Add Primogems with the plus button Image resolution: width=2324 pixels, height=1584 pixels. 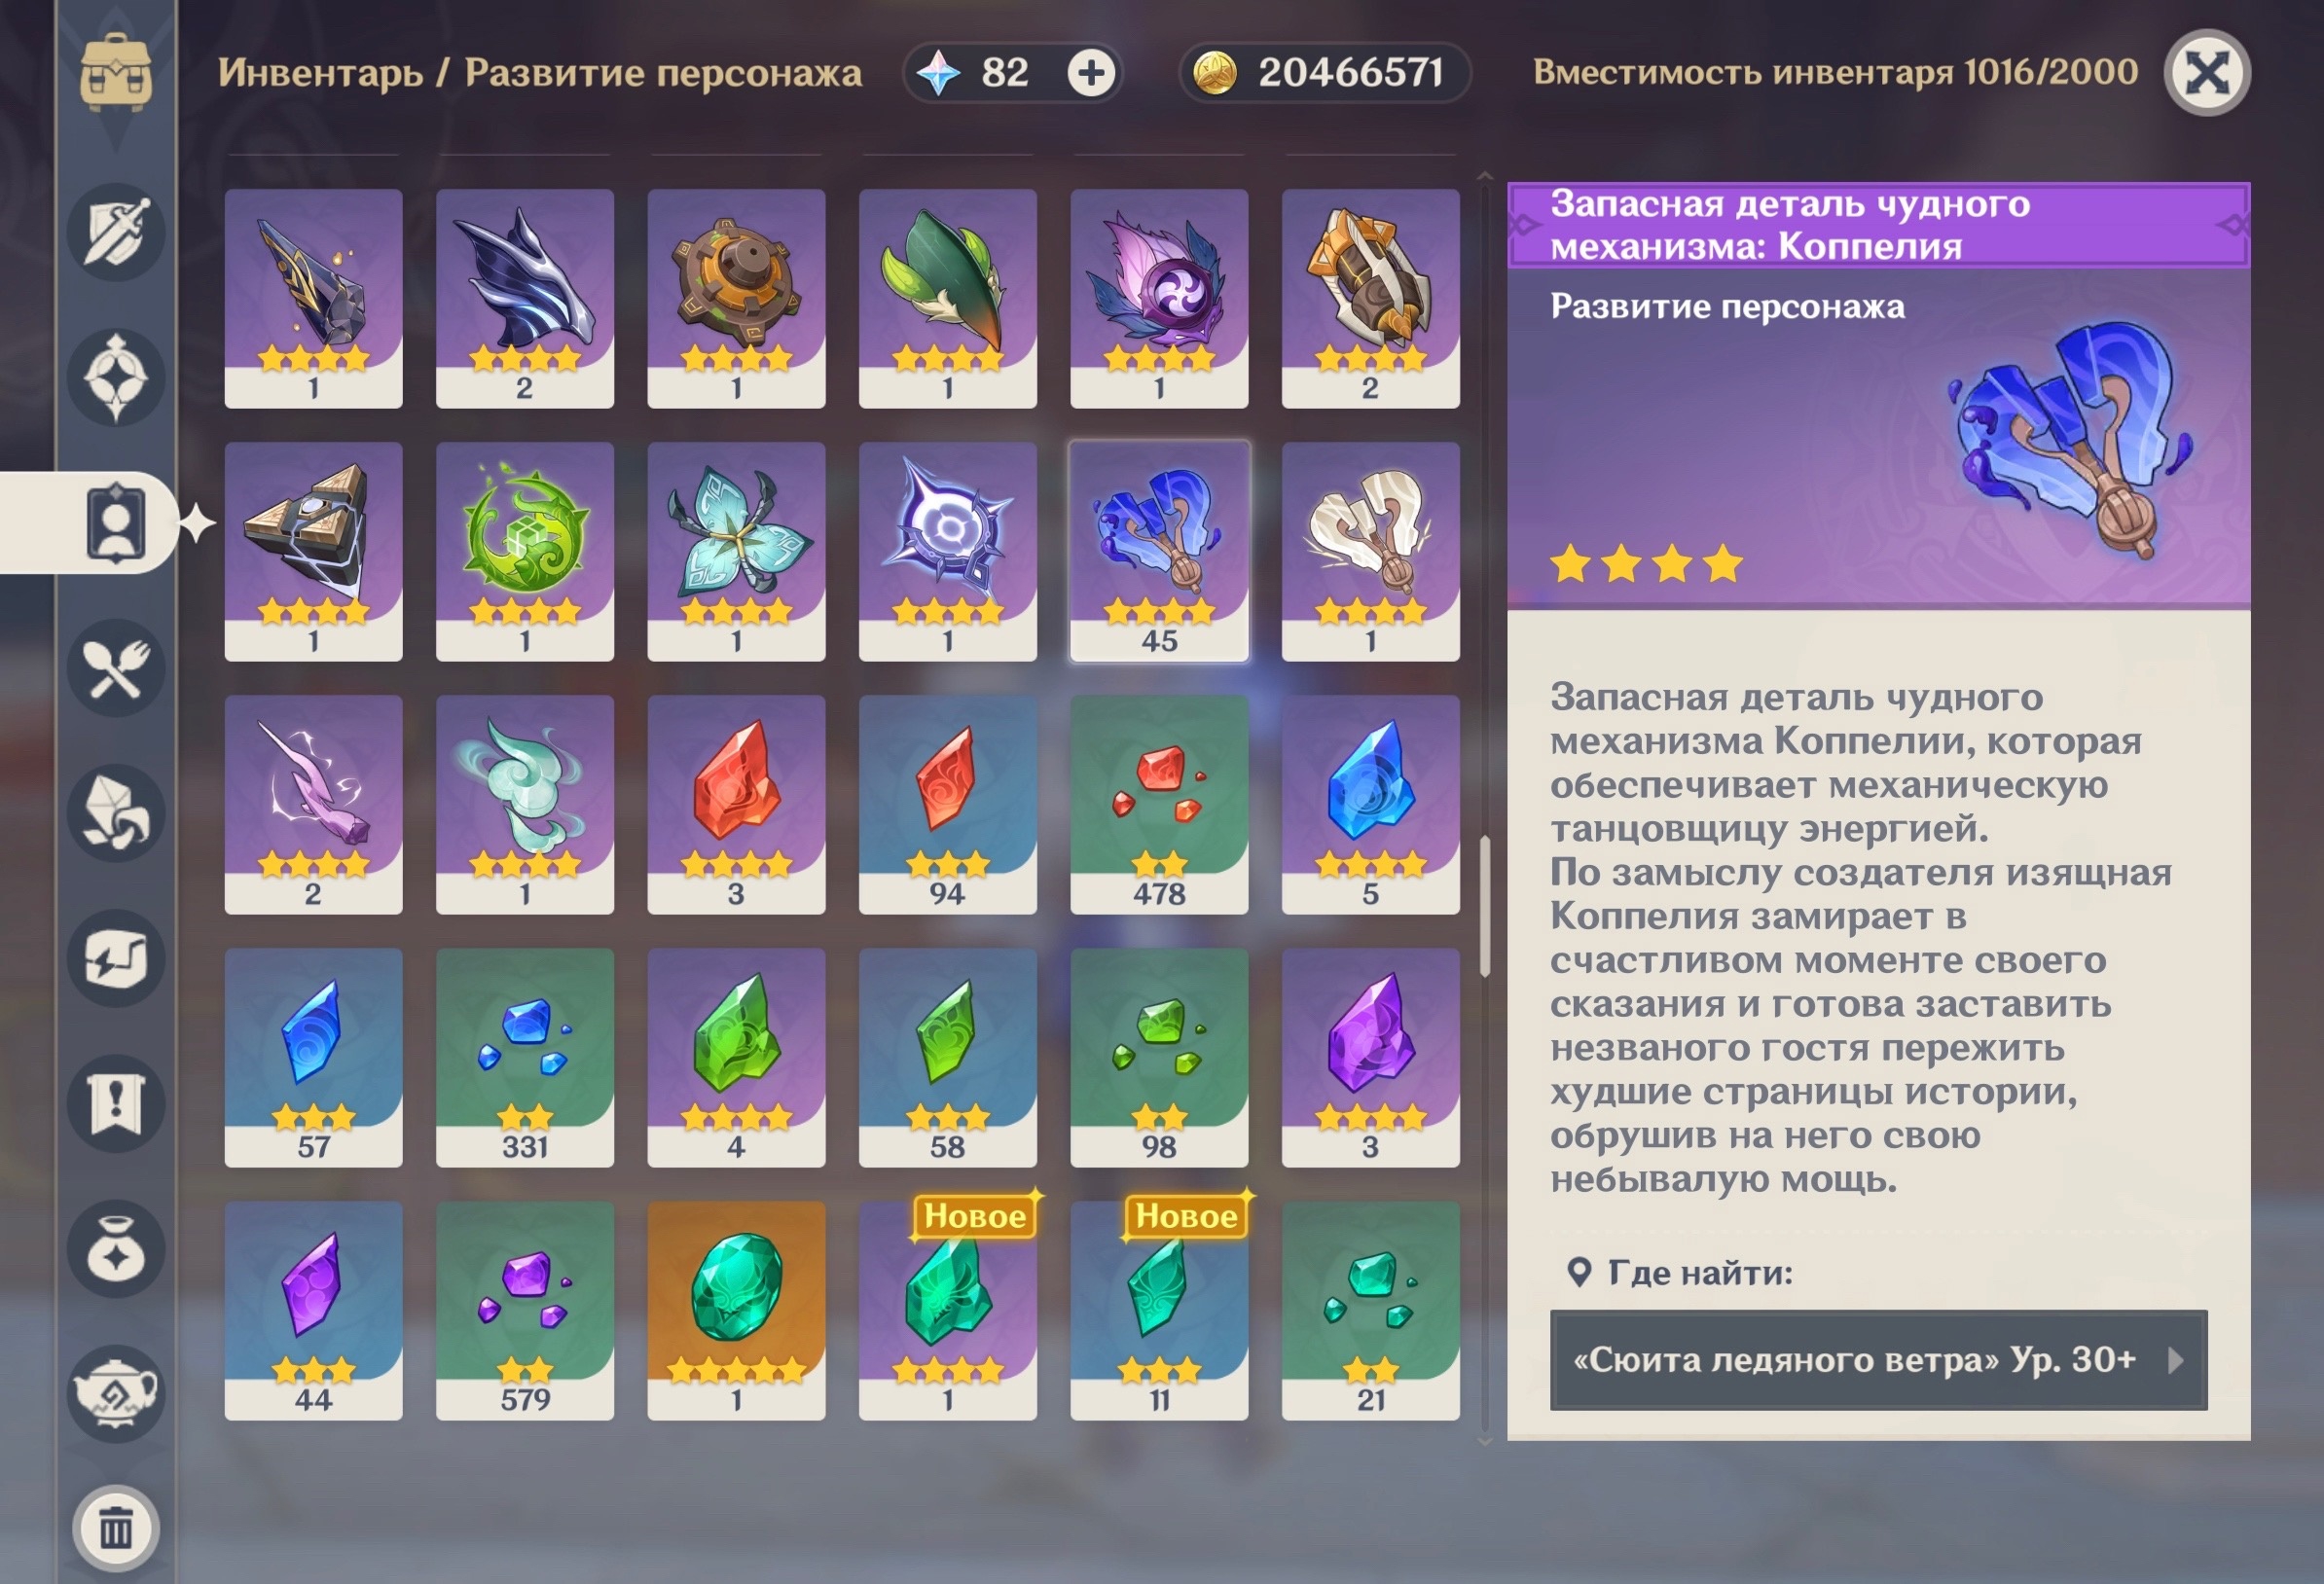coord(1091,73)
